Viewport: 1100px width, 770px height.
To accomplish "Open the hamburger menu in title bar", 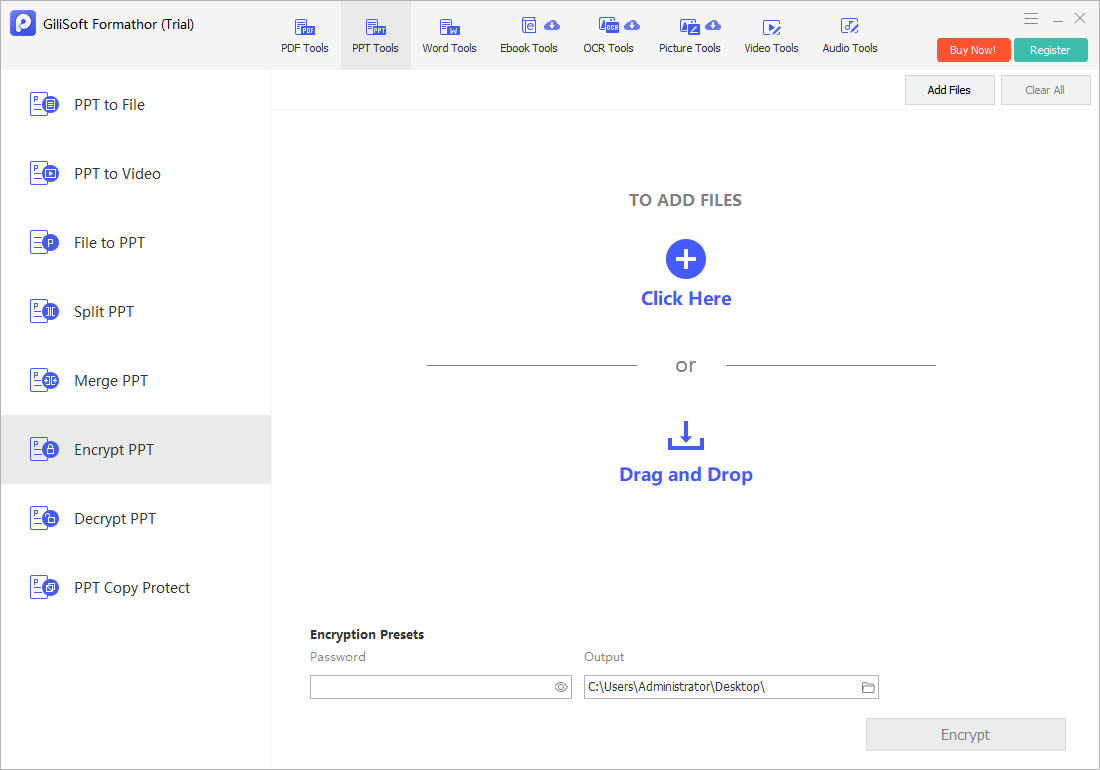I will pyautogui.click(x=1031, y=19).
